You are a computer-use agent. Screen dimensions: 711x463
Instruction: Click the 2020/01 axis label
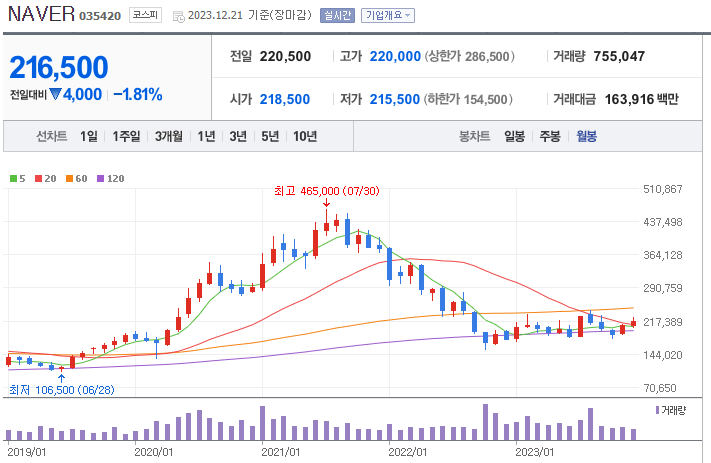(154, 452)
